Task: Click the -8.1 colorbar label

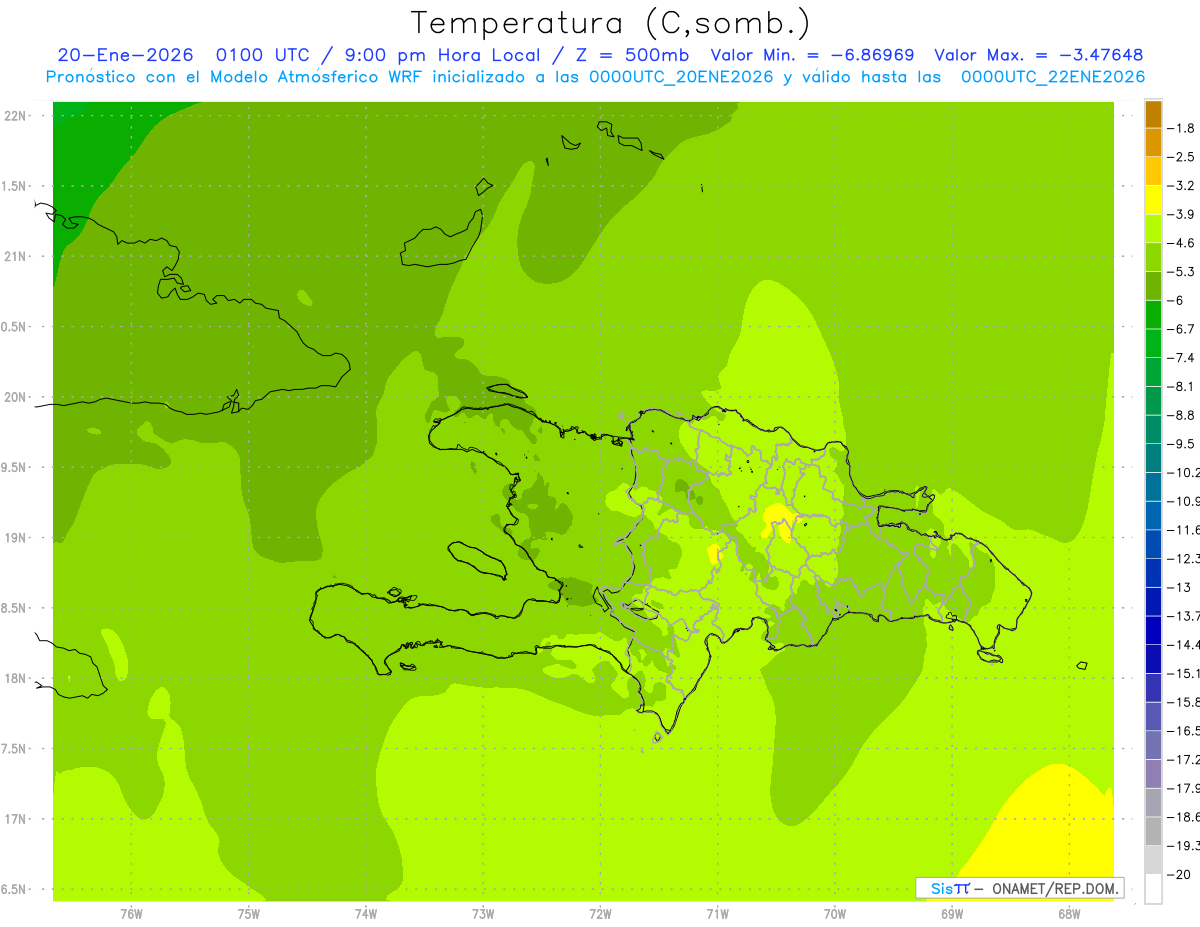Action: [1182, 386]
